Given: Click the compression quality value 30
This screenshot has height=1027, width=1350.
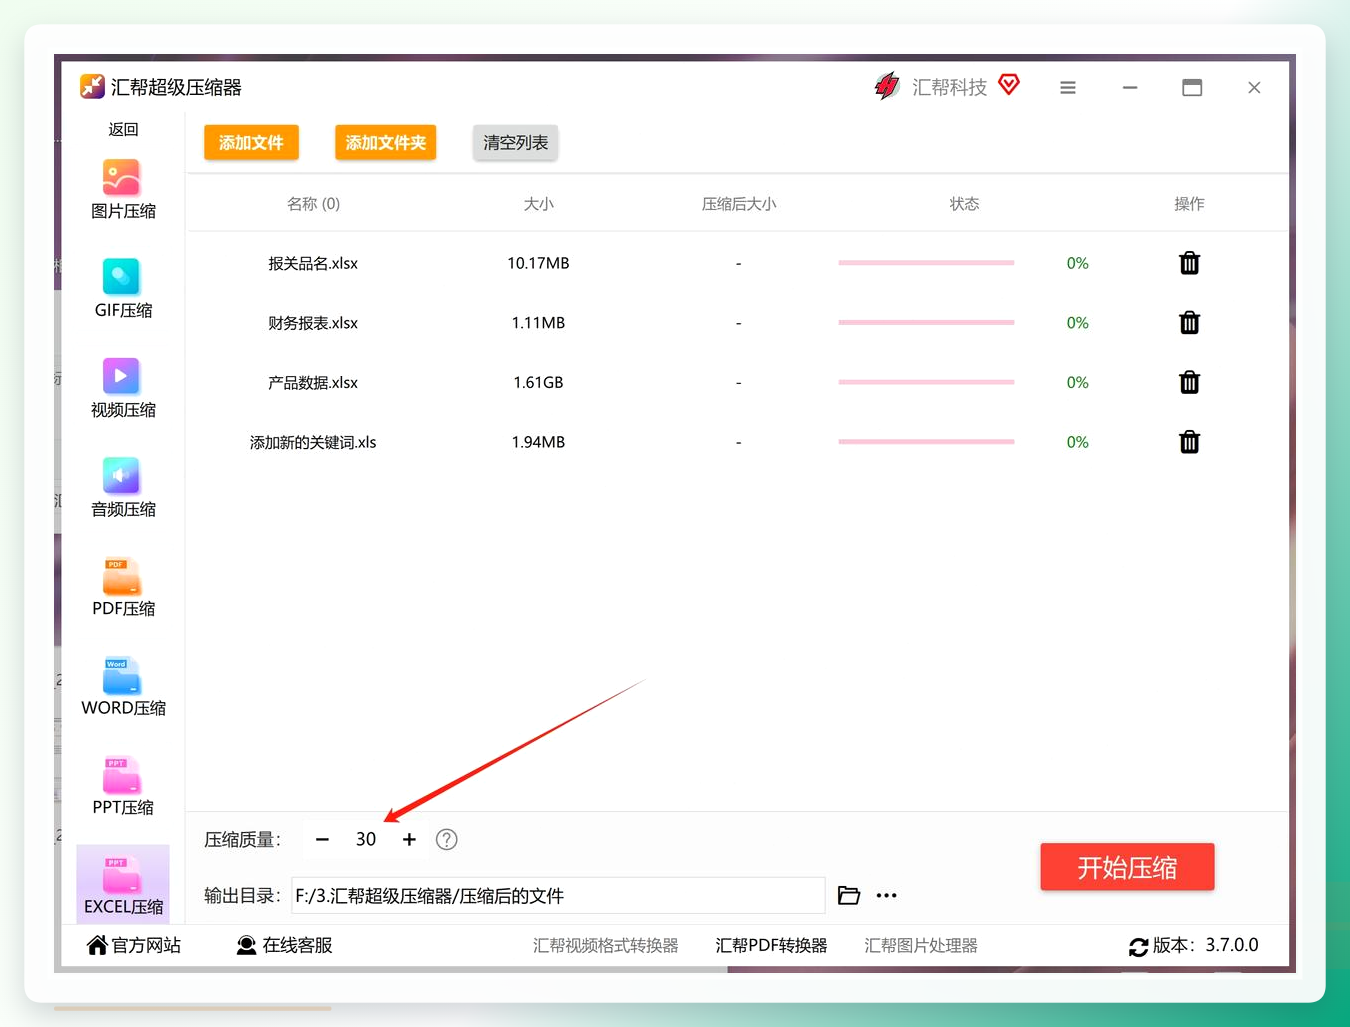Looking at the screenshot, I should tap(366, 839).
